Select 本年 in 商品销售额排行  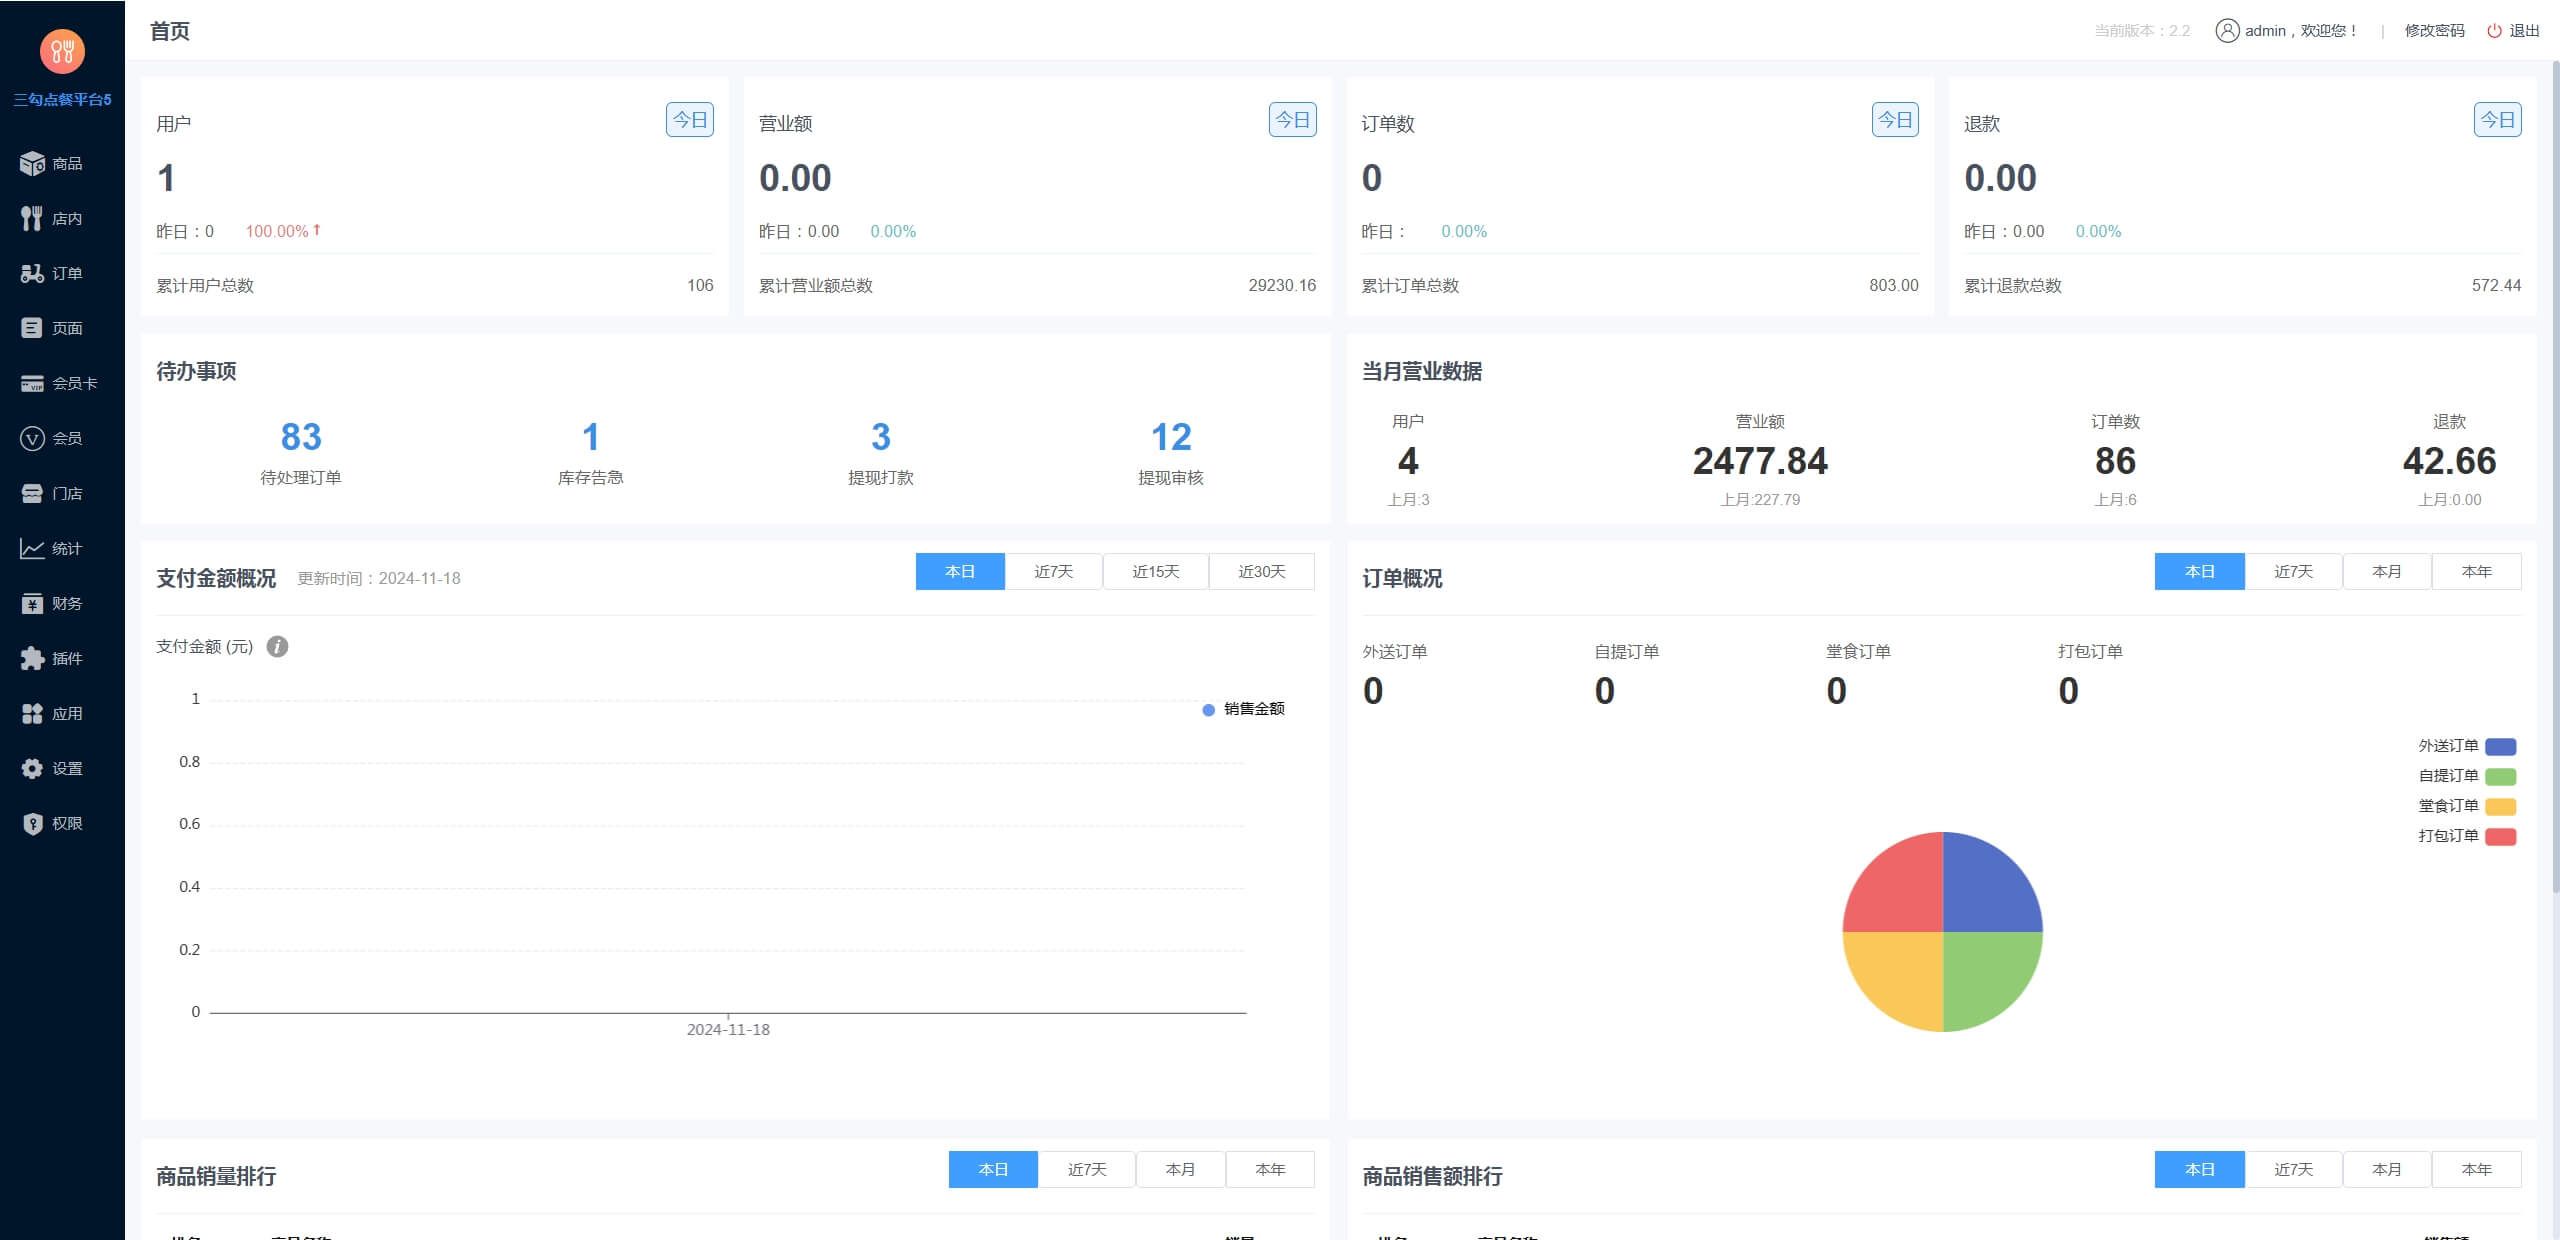point(2476,1168)
